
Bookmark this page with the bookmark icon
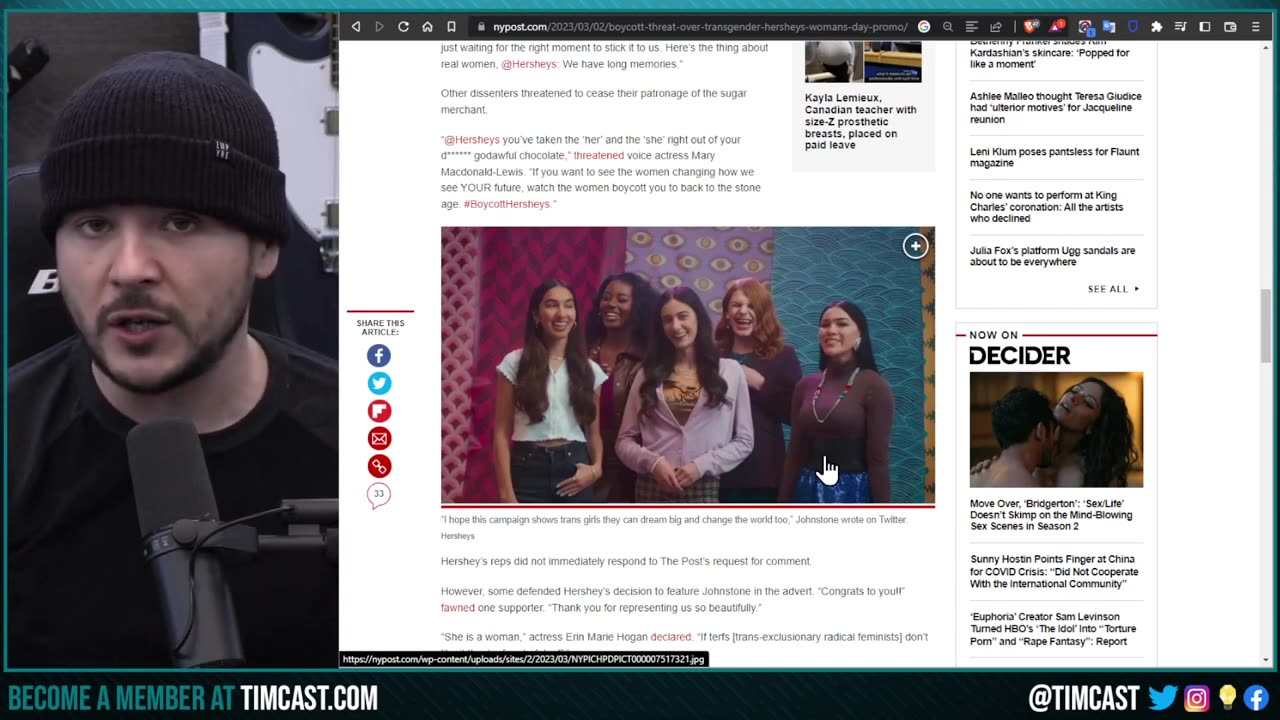(451, 27)
